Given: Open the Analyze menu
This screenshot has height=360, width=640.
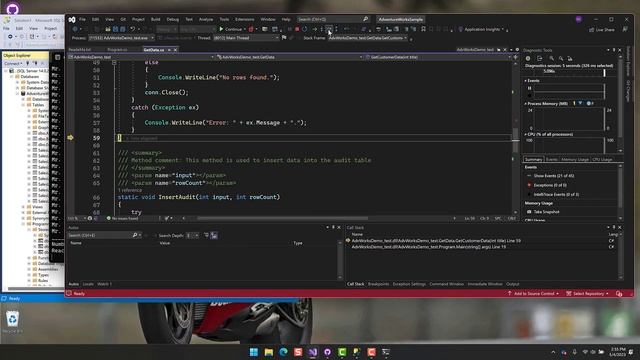Looking at the screenshot, I should point(206,19).
